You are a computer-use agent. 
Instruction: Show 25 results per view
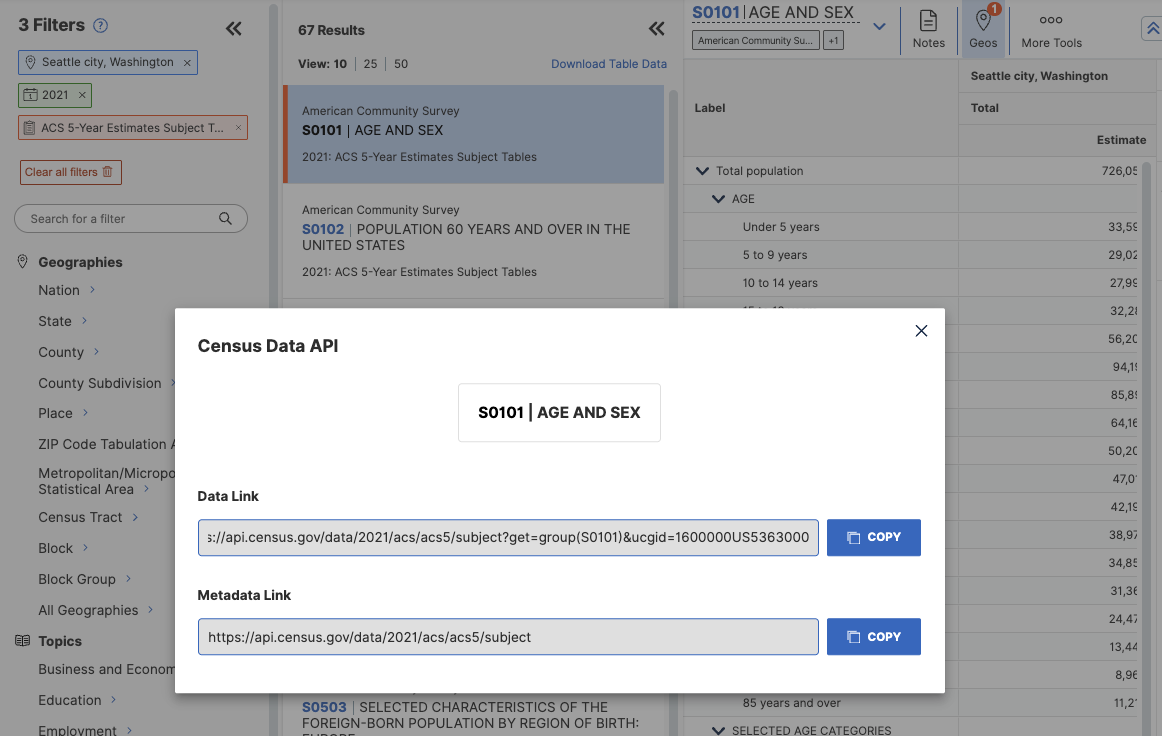point(370,64)
